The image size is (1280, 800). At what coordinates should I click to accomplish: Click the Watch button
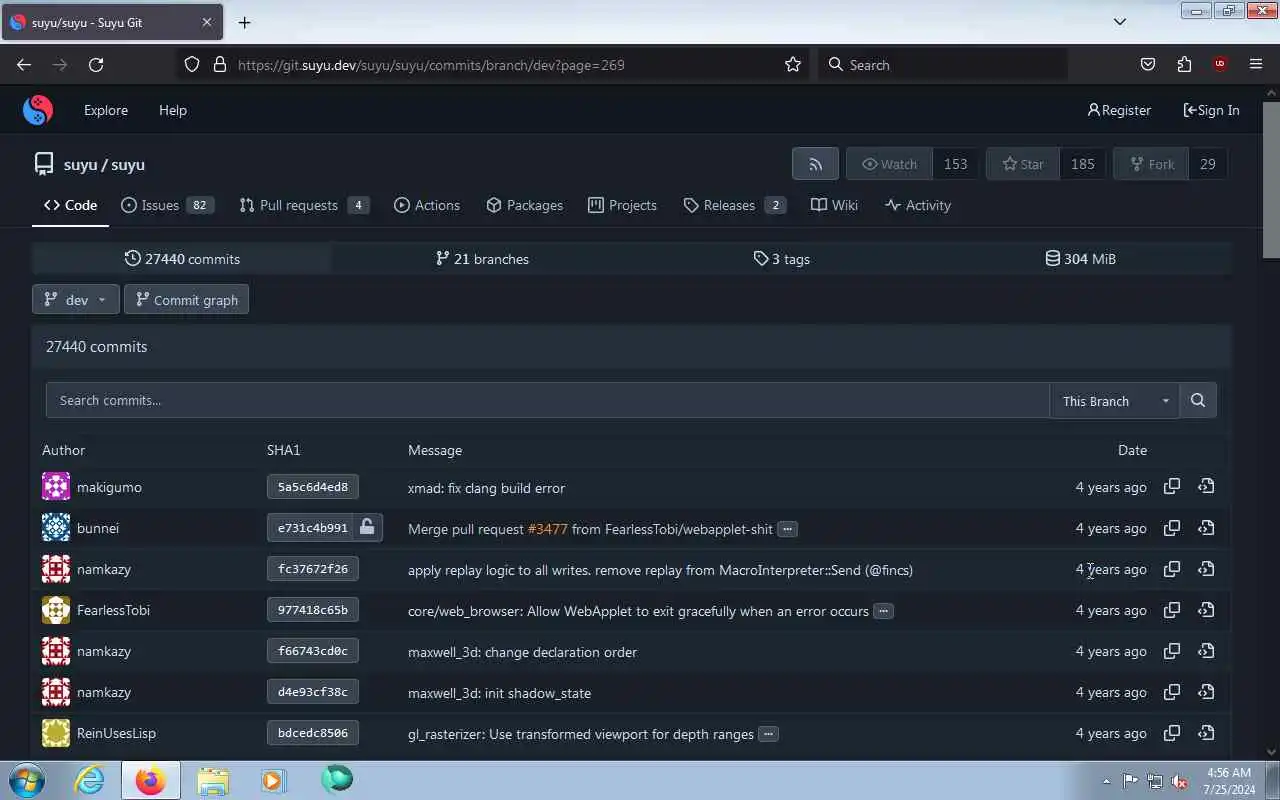pyautogui.click(x=889, y=164)
